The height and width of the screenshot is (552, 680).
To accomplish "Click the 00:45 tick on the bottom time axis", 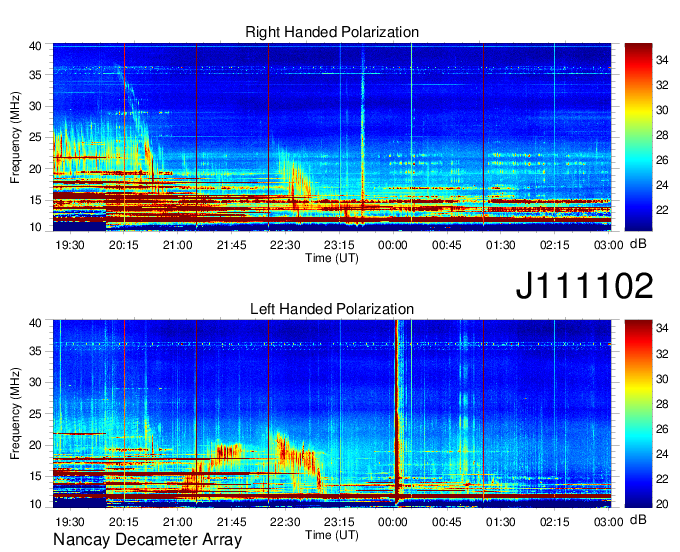I will tap(447, 522).
